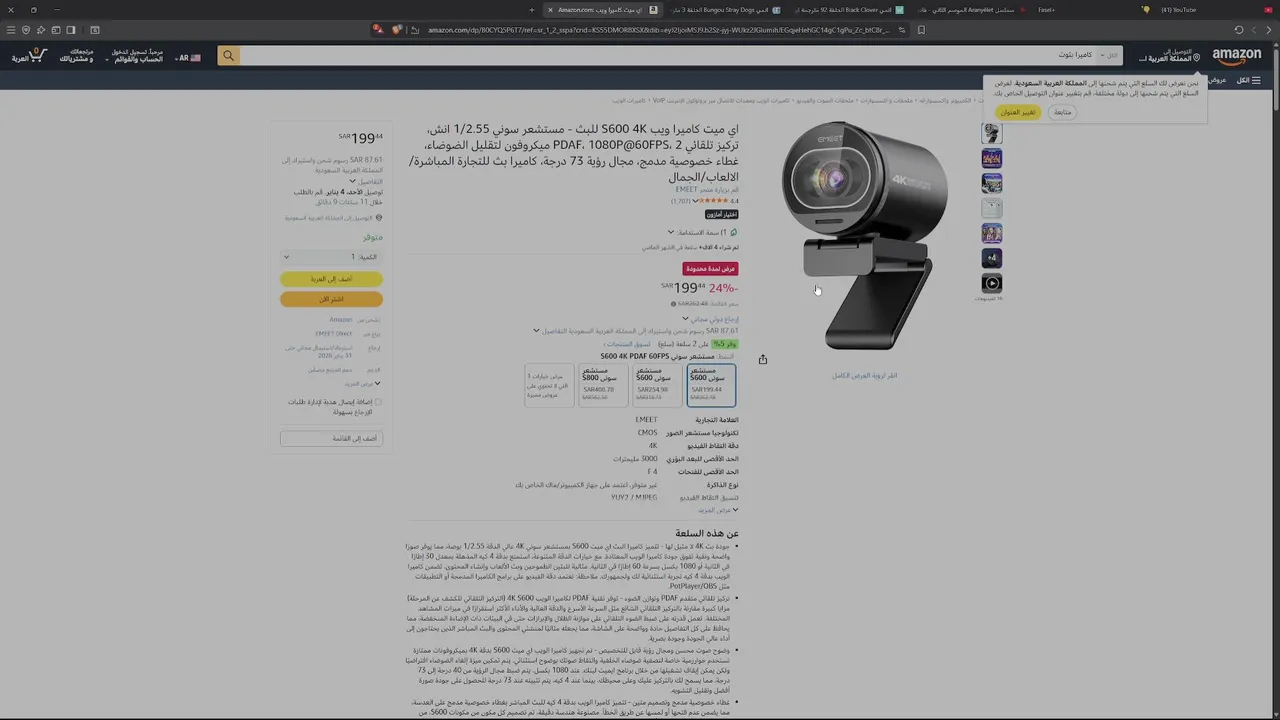Expand the account and lists menu

pyautogui.click(x=133, y=56)
